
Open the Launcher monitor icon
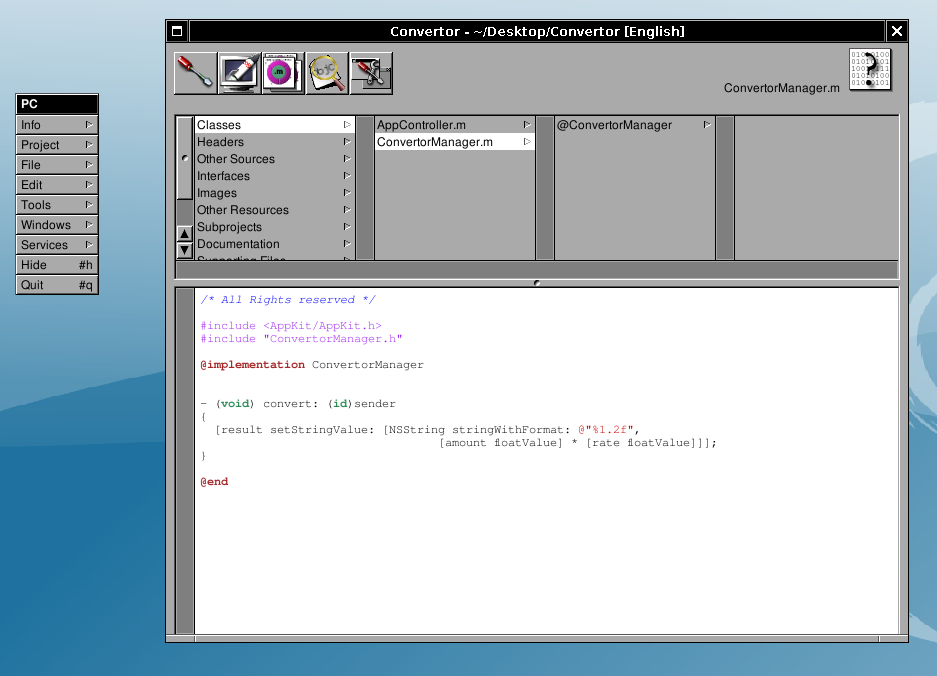(x=239, y=73)
